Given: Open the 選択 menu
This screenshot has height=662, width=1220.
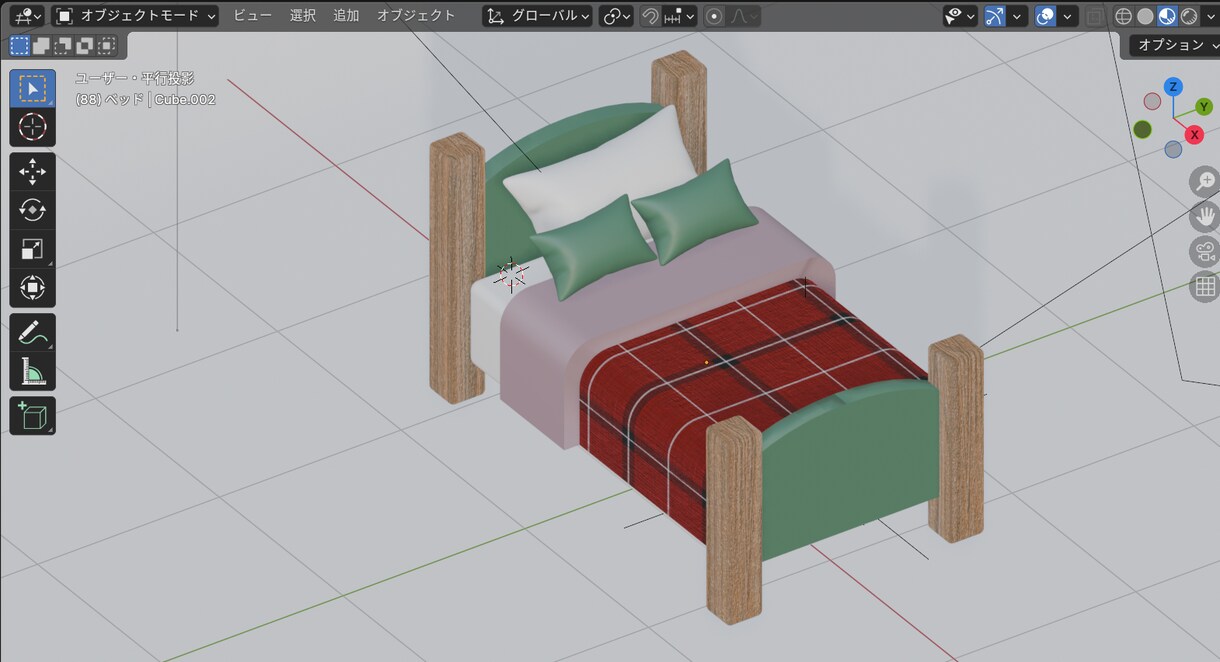Looking at the screenshot, I should click(303, 16).
